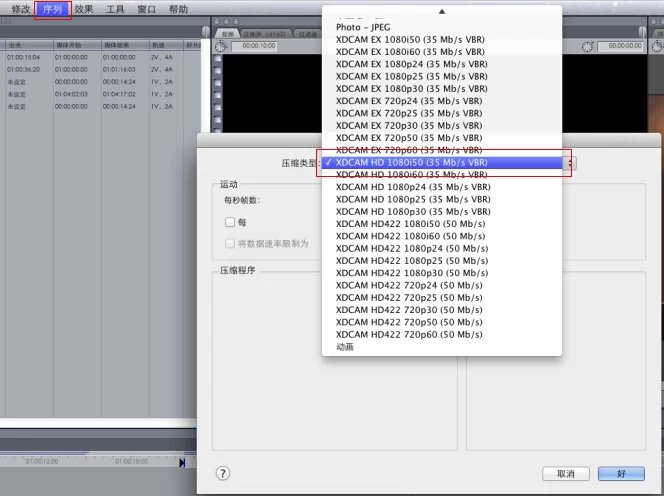This screenshot has height=496, width=664.
Task: Choose XDCAM HD422 720p25 (50 Mb/s)
Action: pos(442,297)
